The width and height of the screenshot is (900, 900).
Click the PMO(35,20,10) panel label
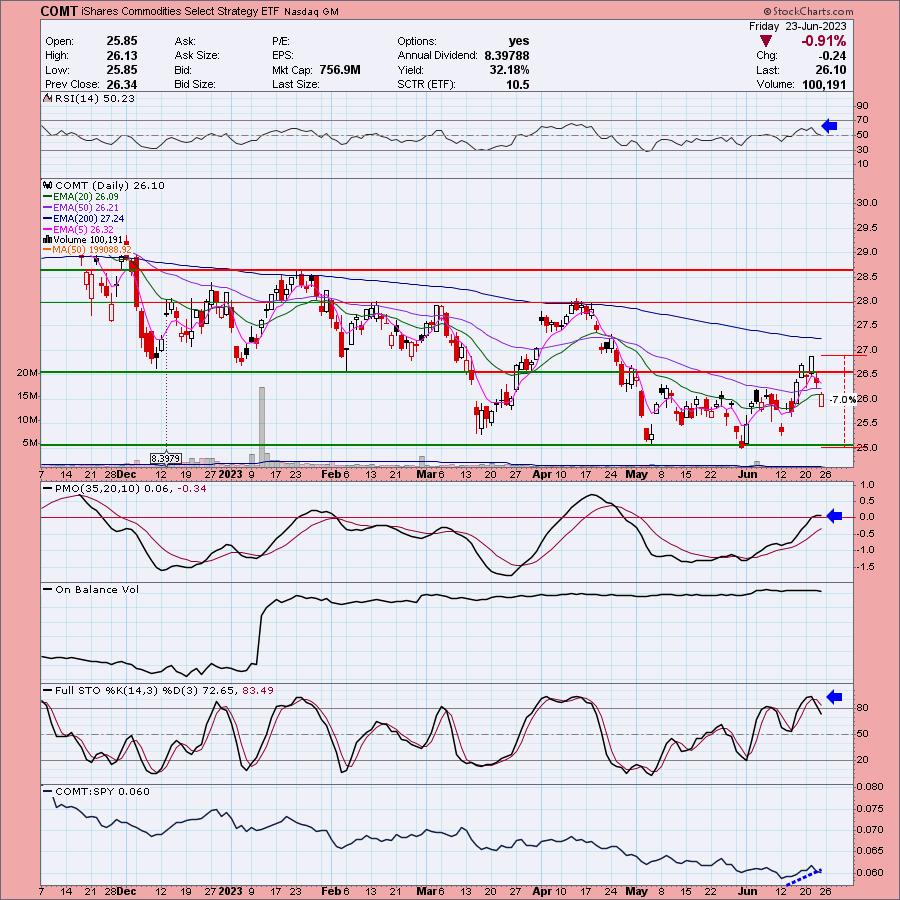[x=126, y=488]
